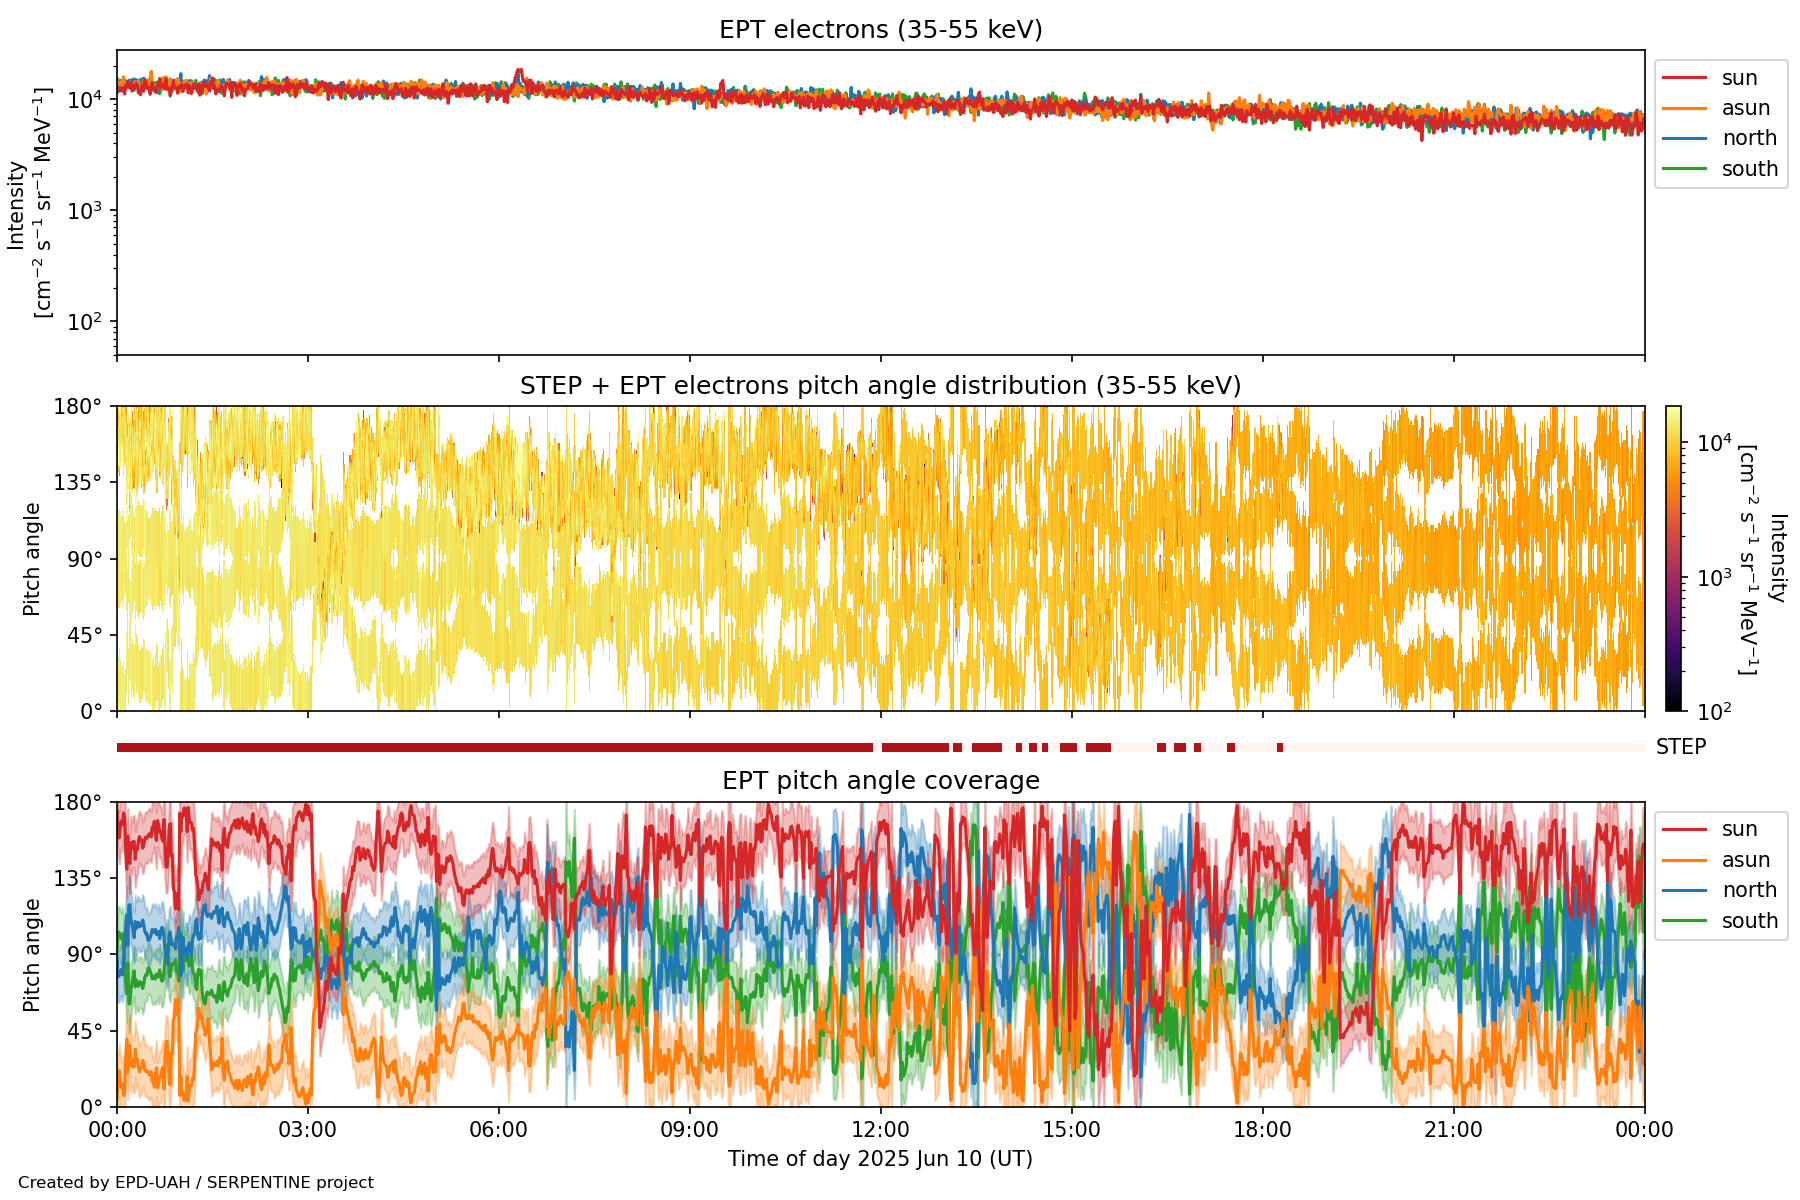Click the "Created by EPD-UAH / SERPENTINE project" credit
Image resolution: width=1800 pixels, height=1200 pixels.
click(x=196, y=1183)
